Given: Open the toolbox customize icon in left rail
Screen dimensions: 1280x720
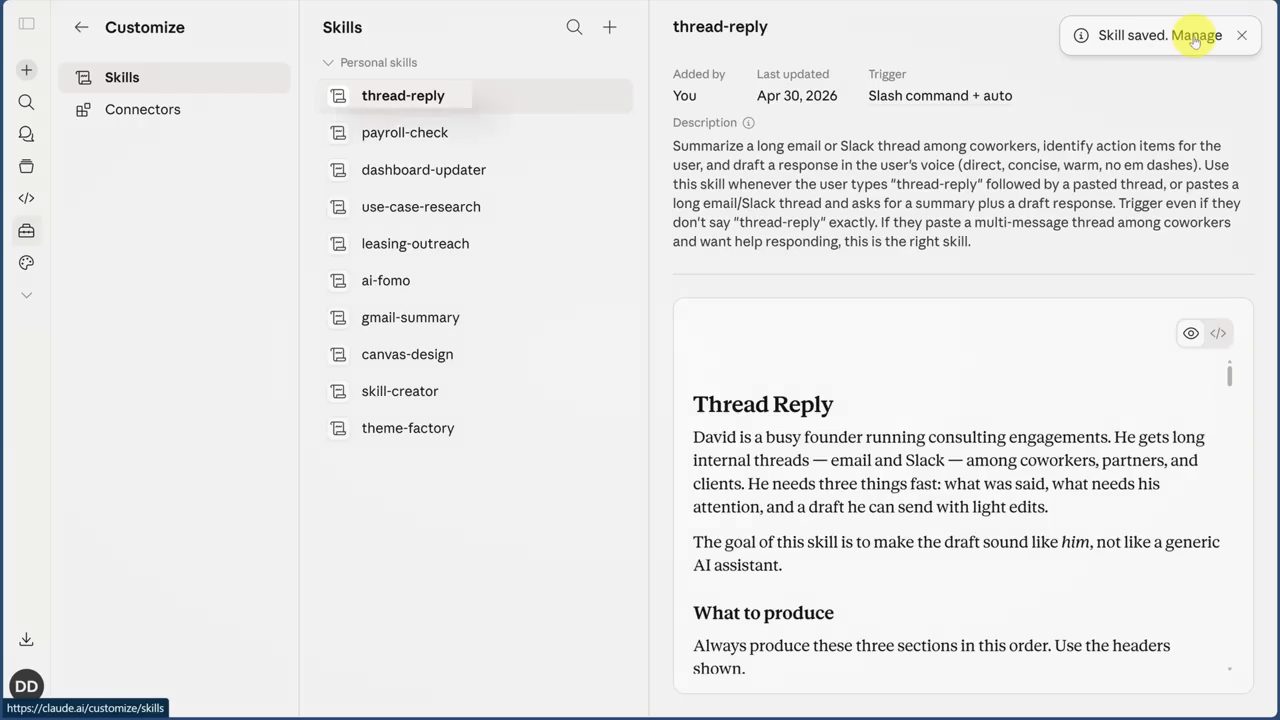Looking at the screenshot, I should click(x=26, y=231).
